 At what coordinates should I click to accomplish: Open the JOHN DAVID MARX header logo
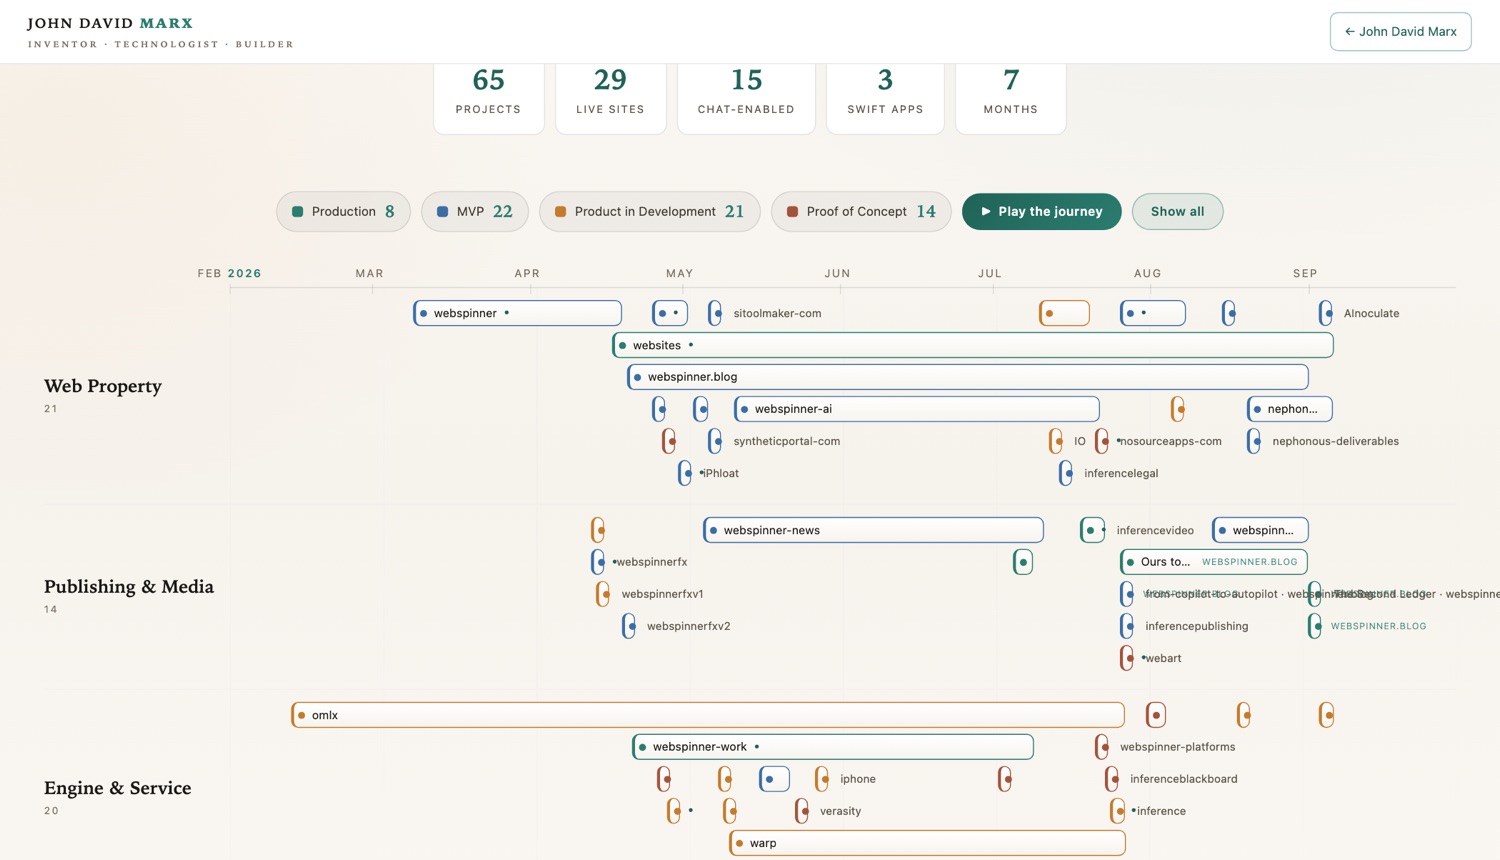160,31
